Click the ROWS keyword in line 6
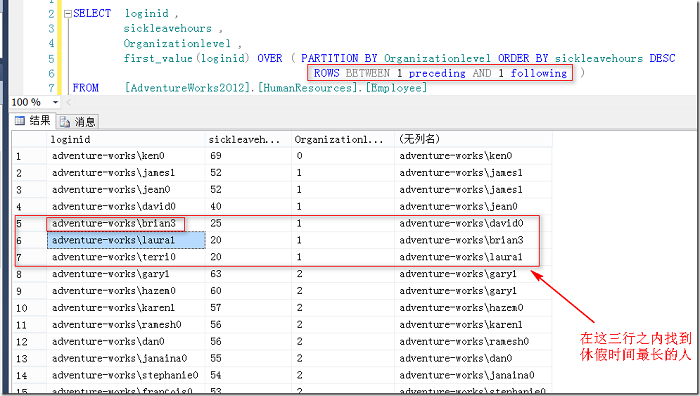The height and width of the screenshot is (396, 700). (x=326, y=73)
